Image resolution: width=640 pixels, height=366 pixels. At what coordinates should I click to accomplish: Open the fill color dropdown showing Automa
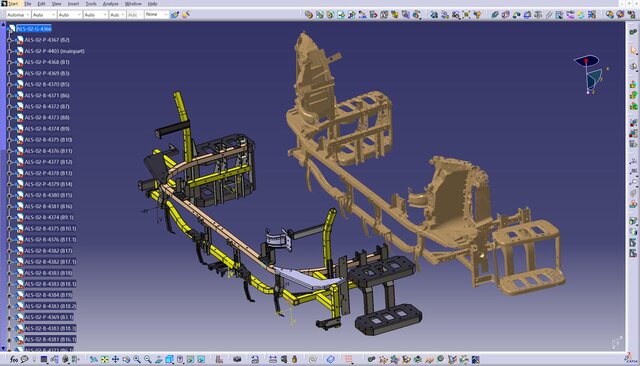[18, 15]
